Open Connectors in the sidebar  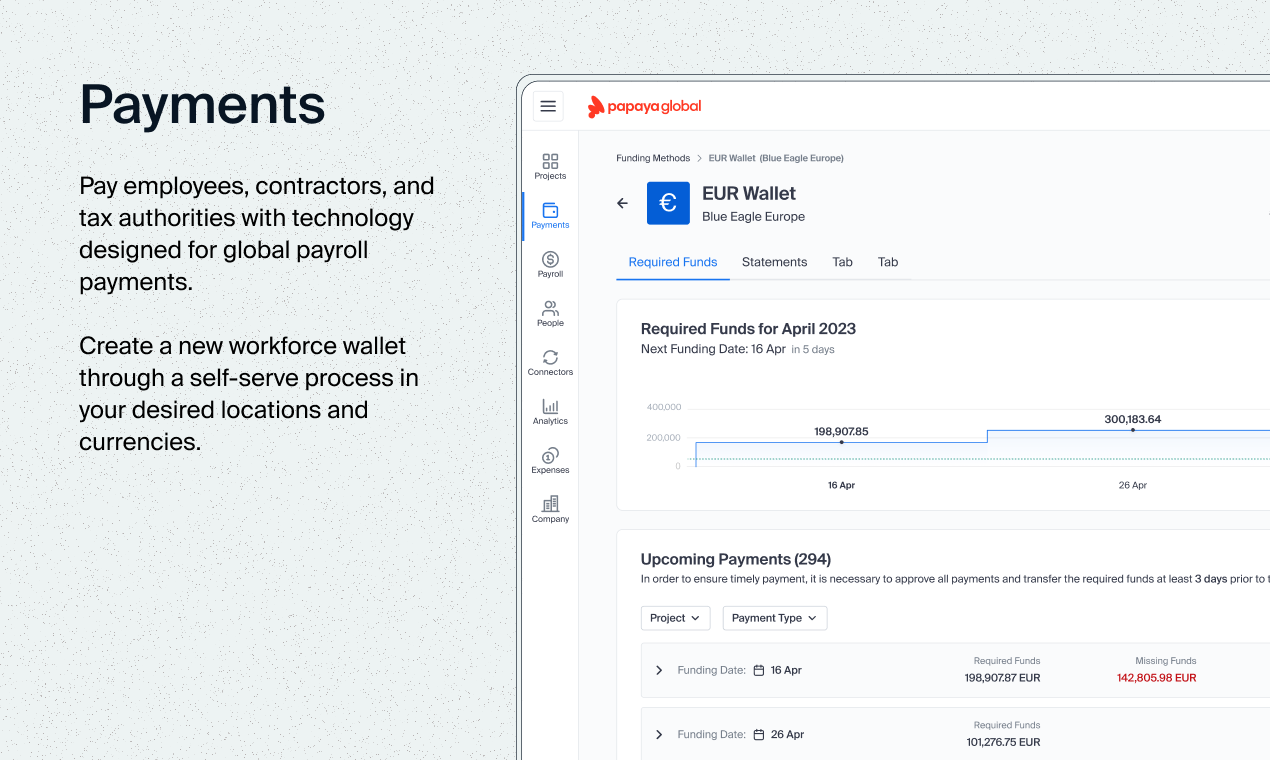point(550,362)
